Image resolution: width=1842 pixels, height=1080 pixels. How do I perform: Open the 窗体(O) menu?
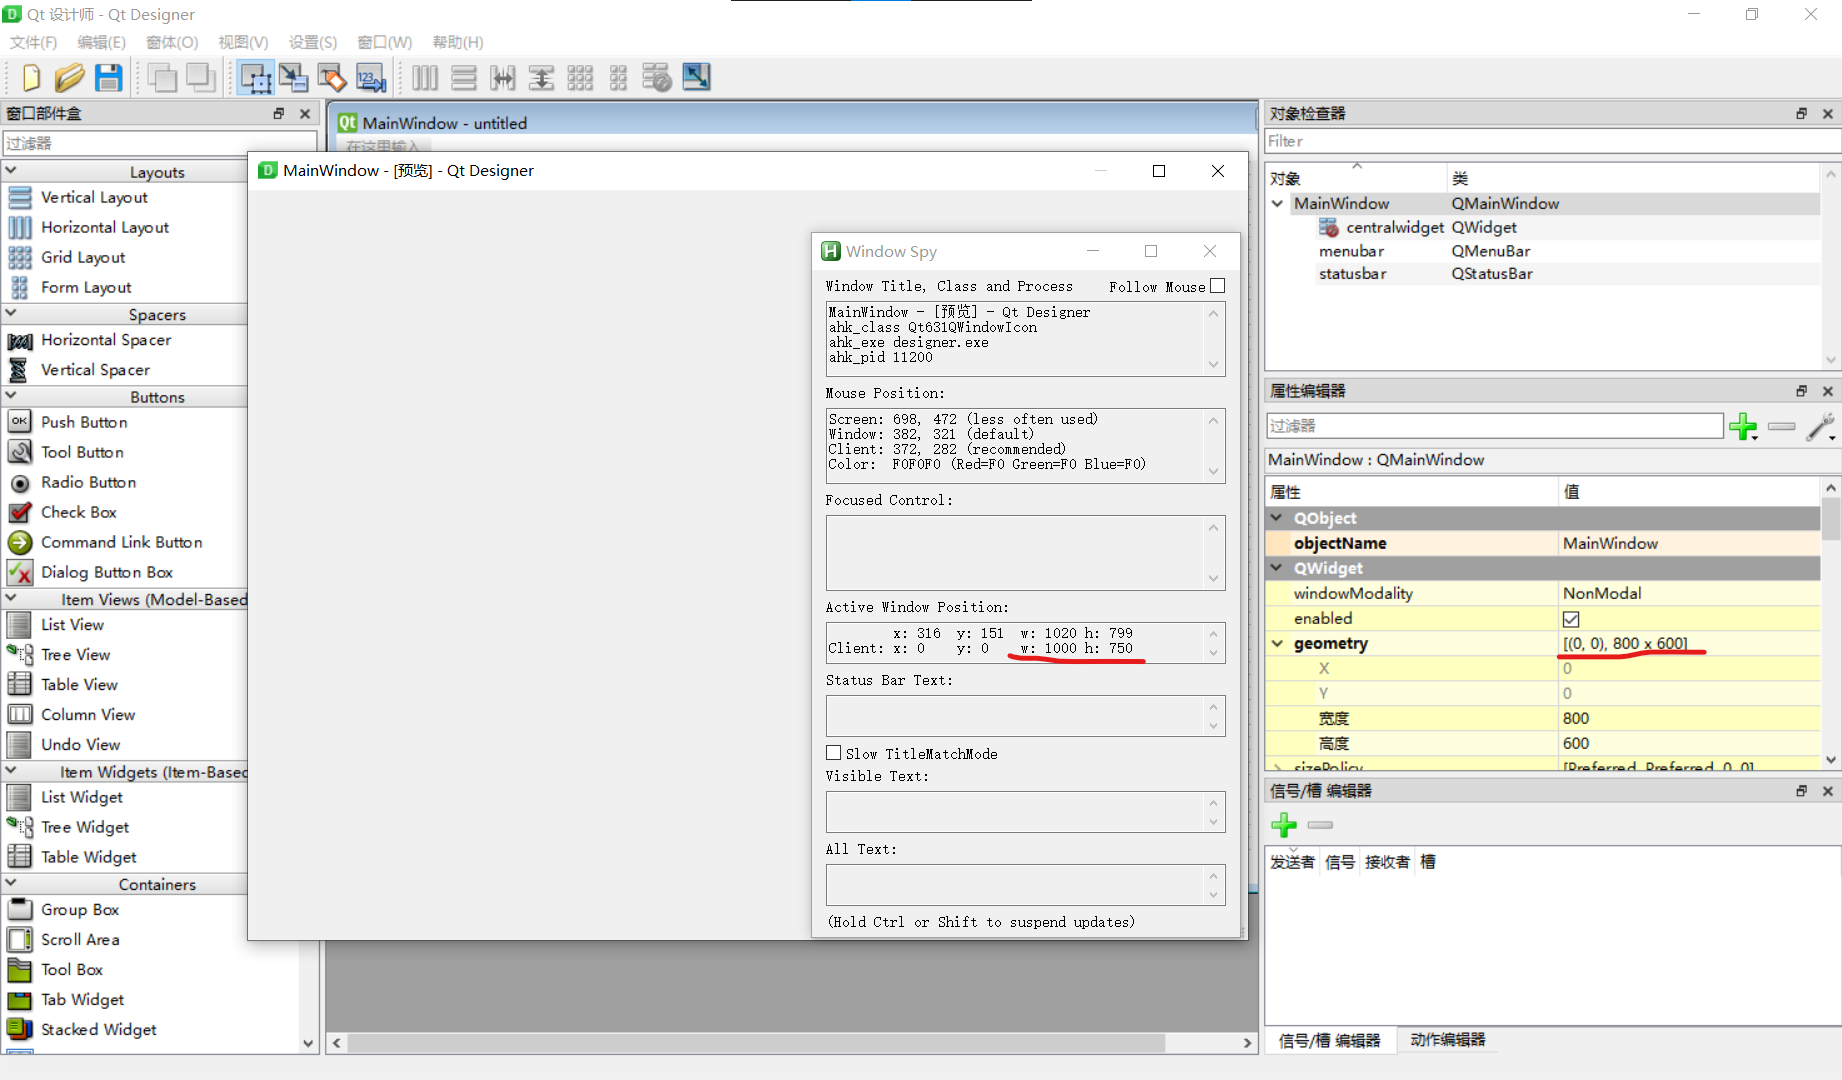click(172, 42)
